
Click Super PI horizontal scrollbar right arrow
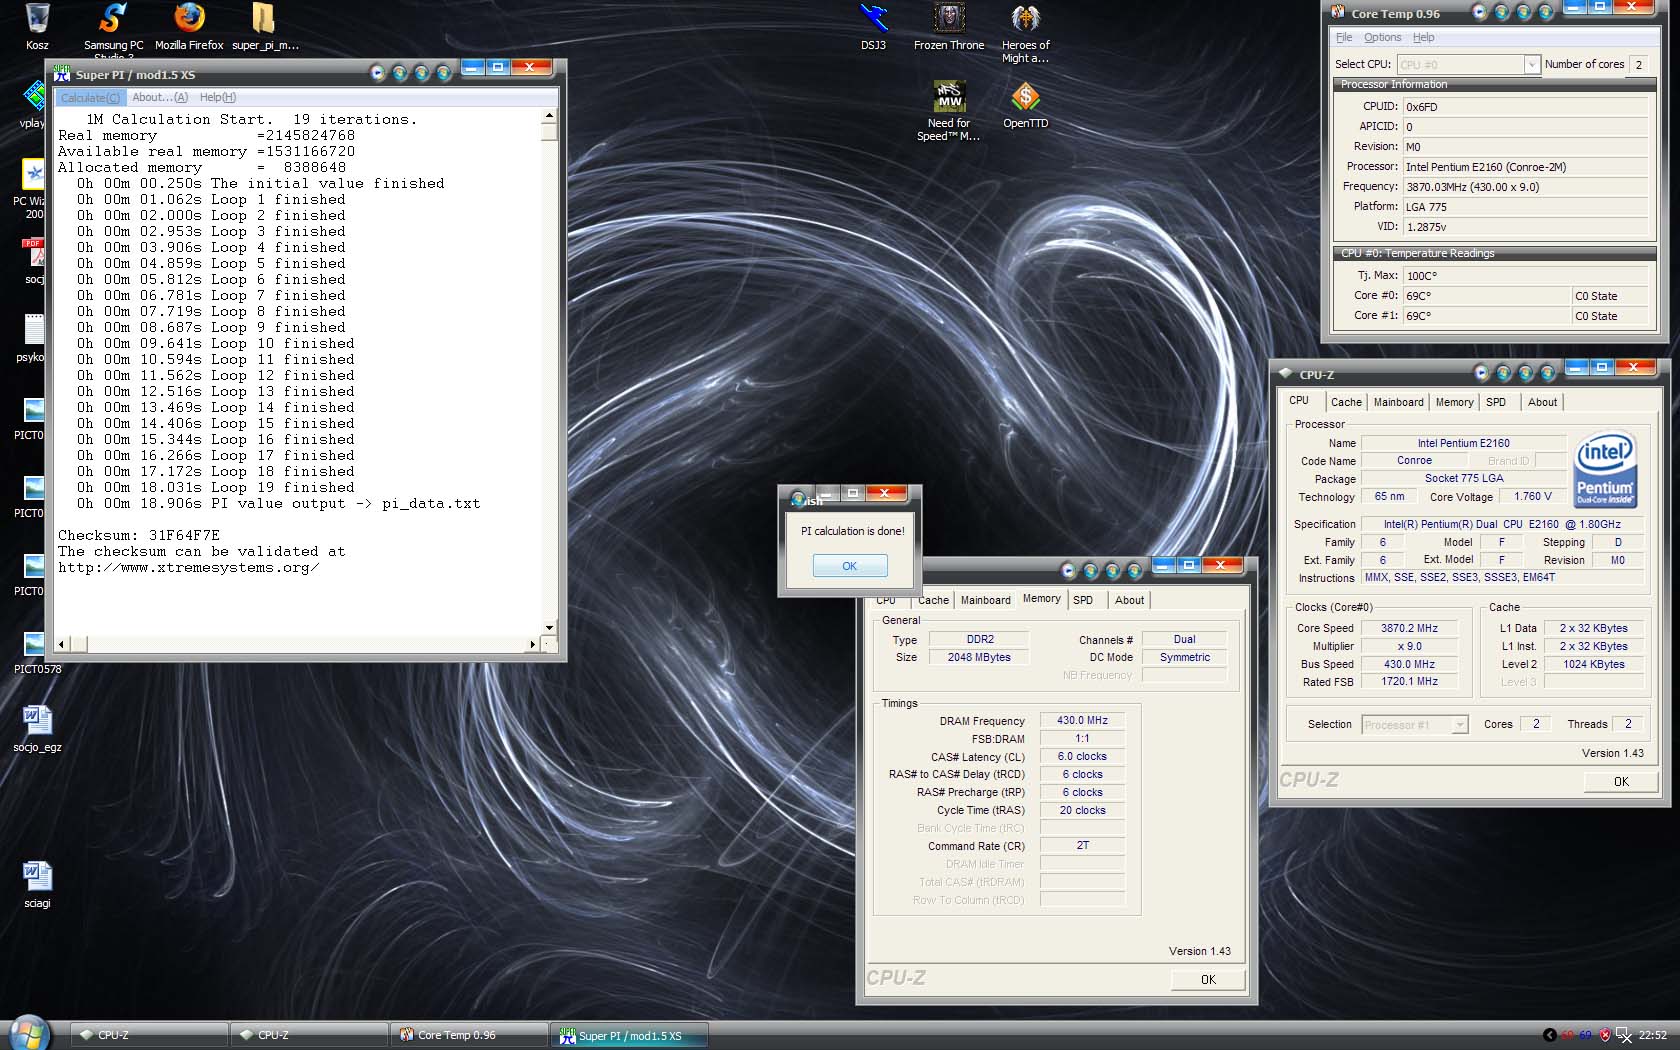532,645
